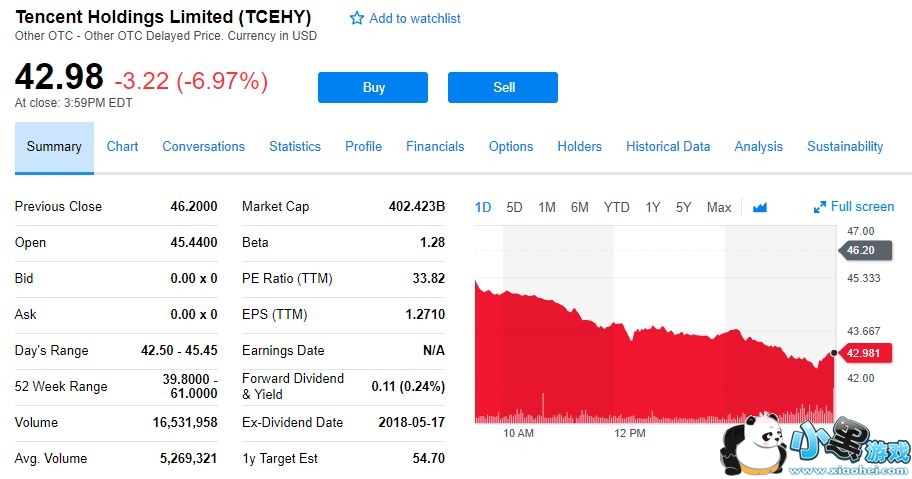View the Sustainability tab

click(845, 146)
